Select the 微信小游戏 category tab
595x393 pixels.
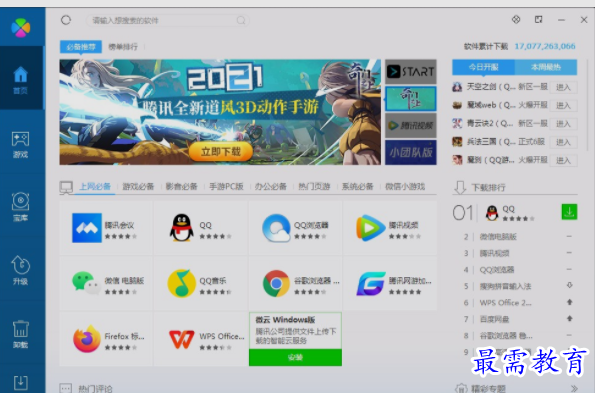tap(405, 186)
